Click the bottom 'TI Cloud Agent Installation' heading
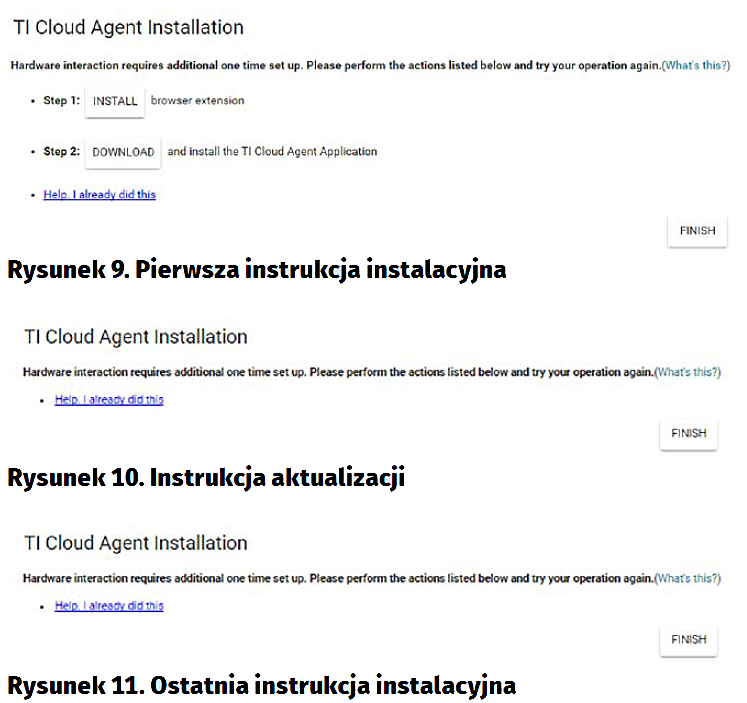Image resolution: width=747 pixels, height=703 pixels. point(135,543)
